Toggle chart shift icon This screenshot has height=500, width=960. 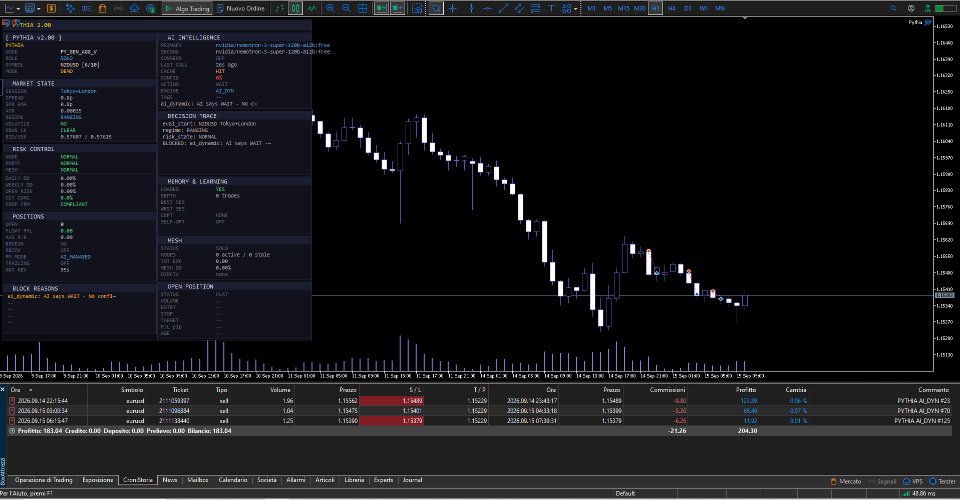pyautogui.click(x=397, y=9)
